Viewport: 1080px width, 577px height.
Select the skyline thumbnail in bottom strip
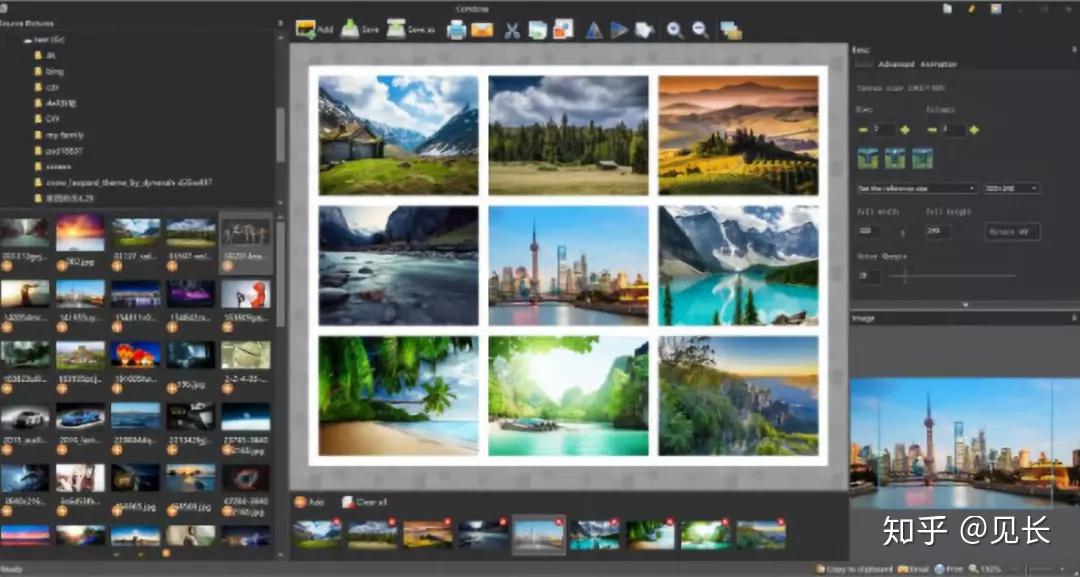pos(539,535)
